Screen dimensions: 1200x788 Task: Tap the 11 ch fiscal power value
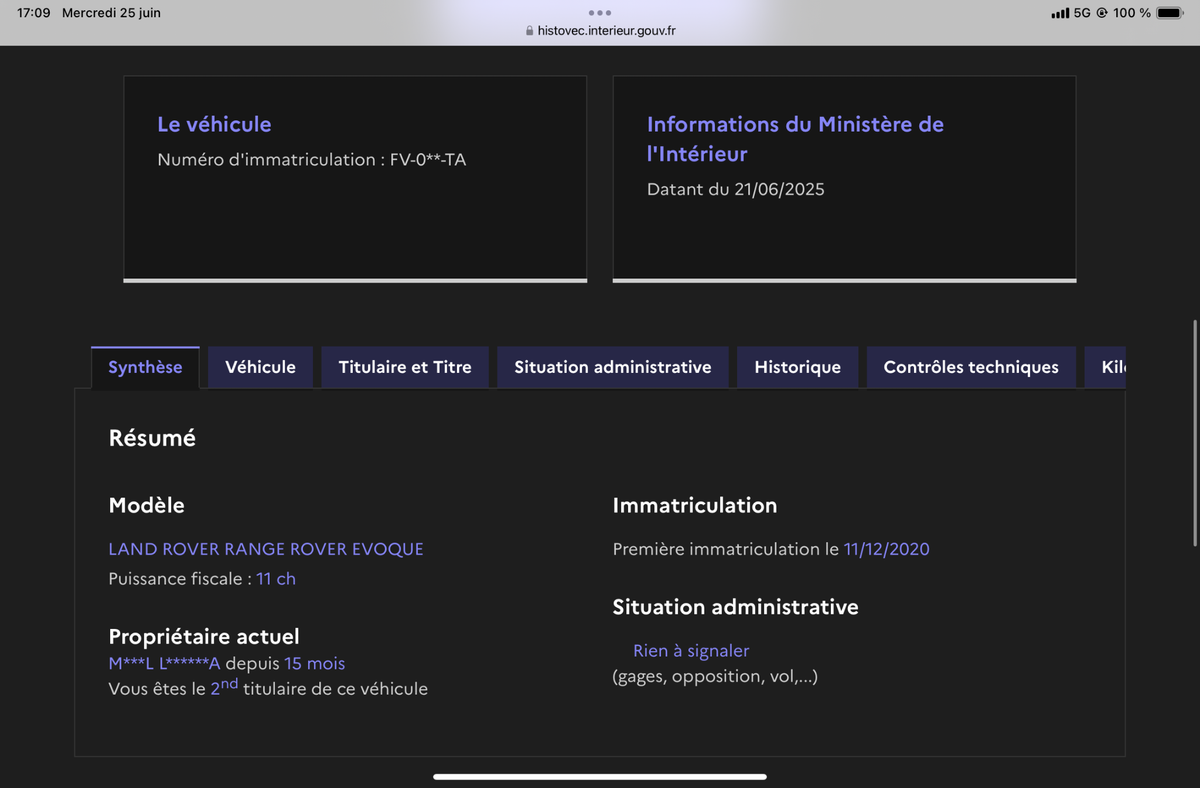pyautogui.click(x=276, y=579)
